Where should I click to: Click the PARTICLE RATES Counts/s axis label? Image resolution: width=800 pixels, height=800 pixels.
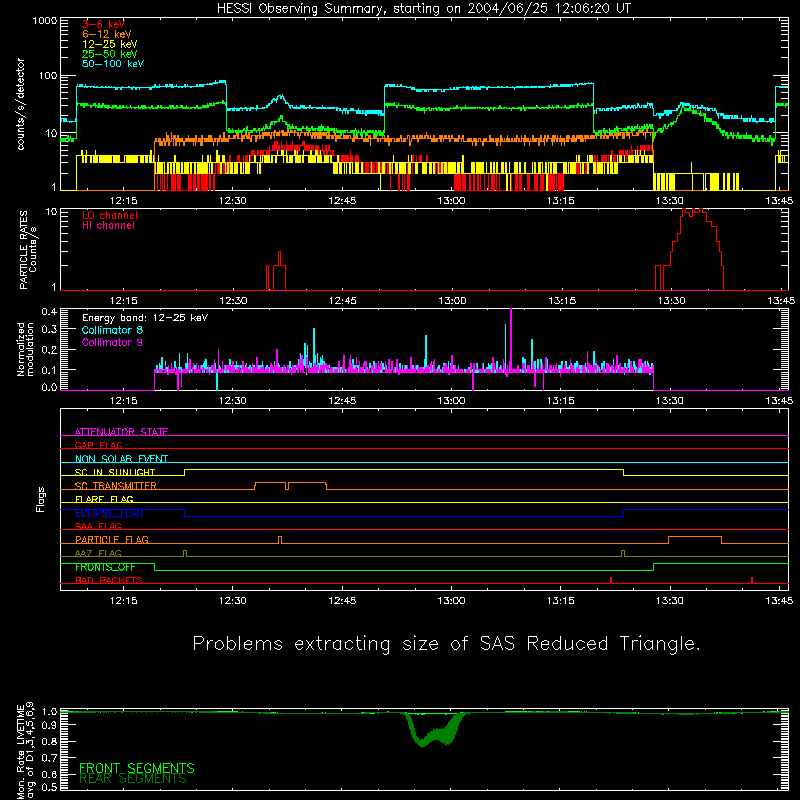(x=28, y=250)
